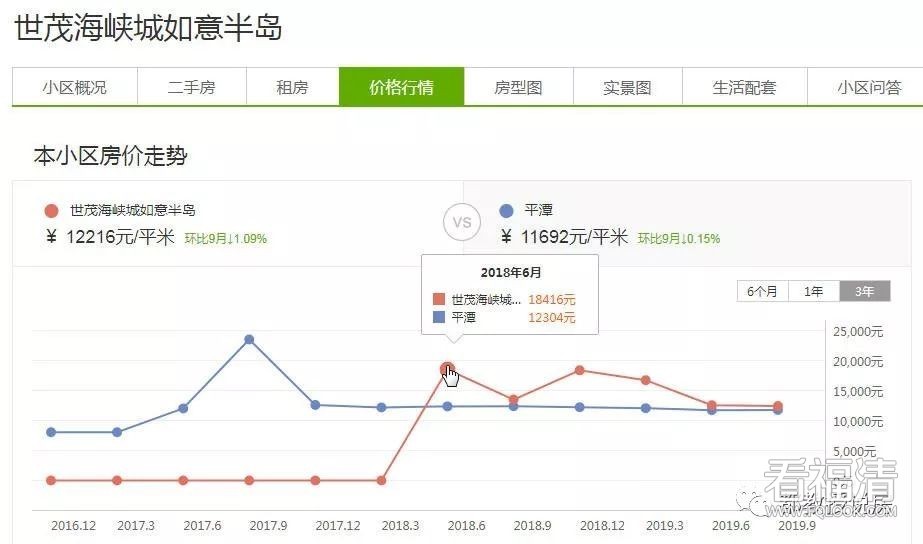Select the 价格行情 tab
This screenshot has width=923, height=544.
pyautogui.click(x=401, y=87)
